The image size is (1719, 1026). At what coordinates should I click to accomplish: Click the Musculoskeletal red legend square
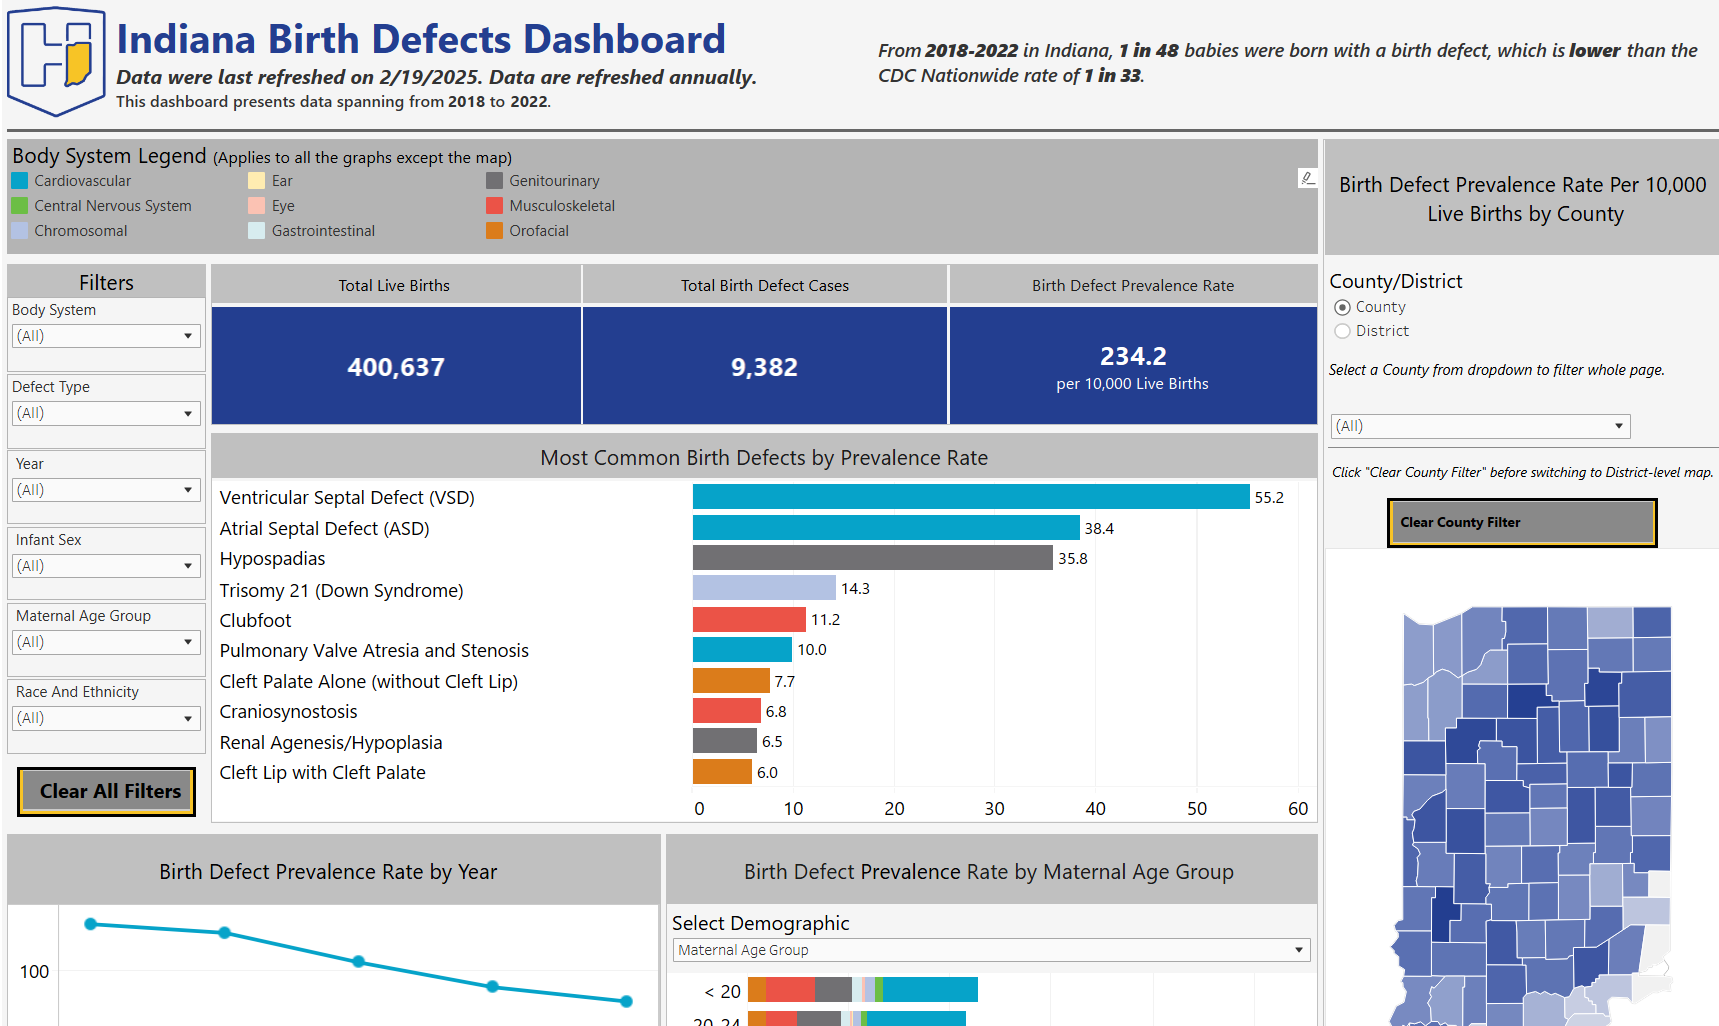494,206
